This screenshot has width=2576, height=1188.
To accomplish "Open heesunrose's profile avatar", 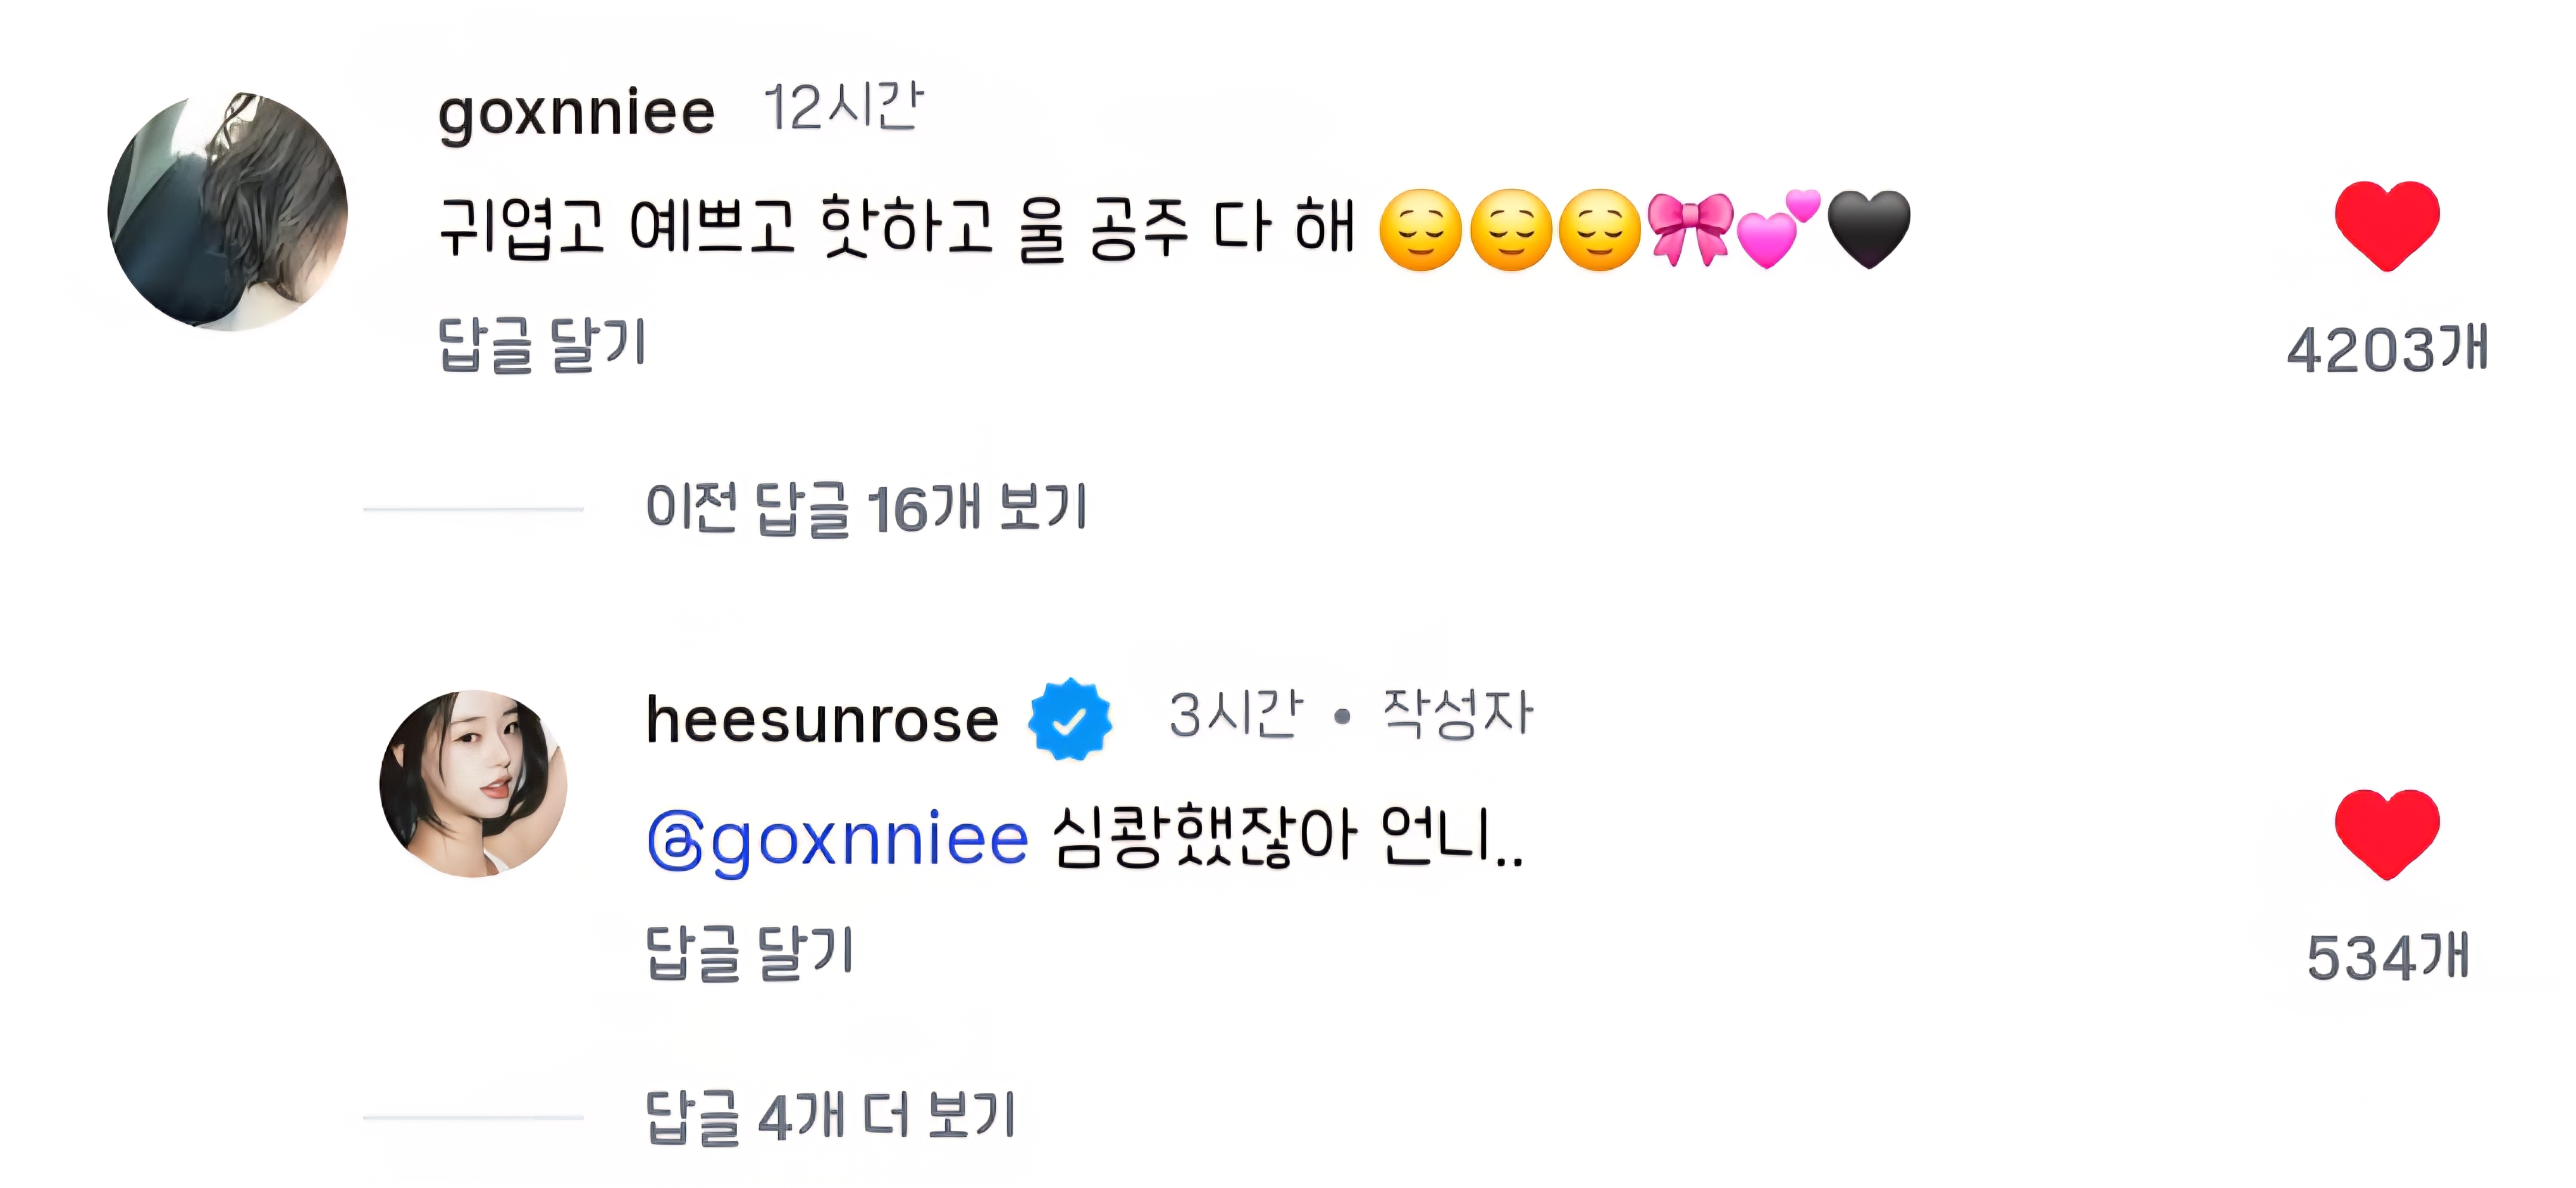I will point(473,783).
